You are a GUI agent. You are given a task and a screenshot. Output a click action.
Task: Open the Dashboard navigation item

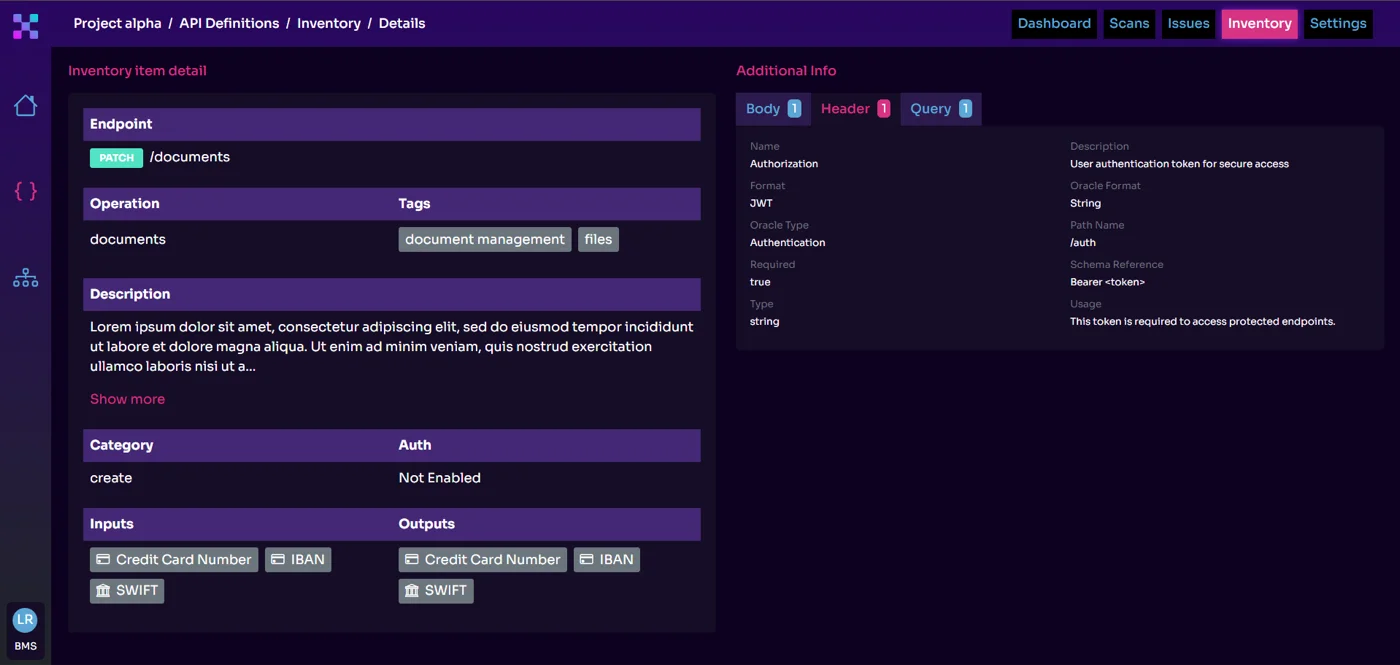pos(1054,23)
